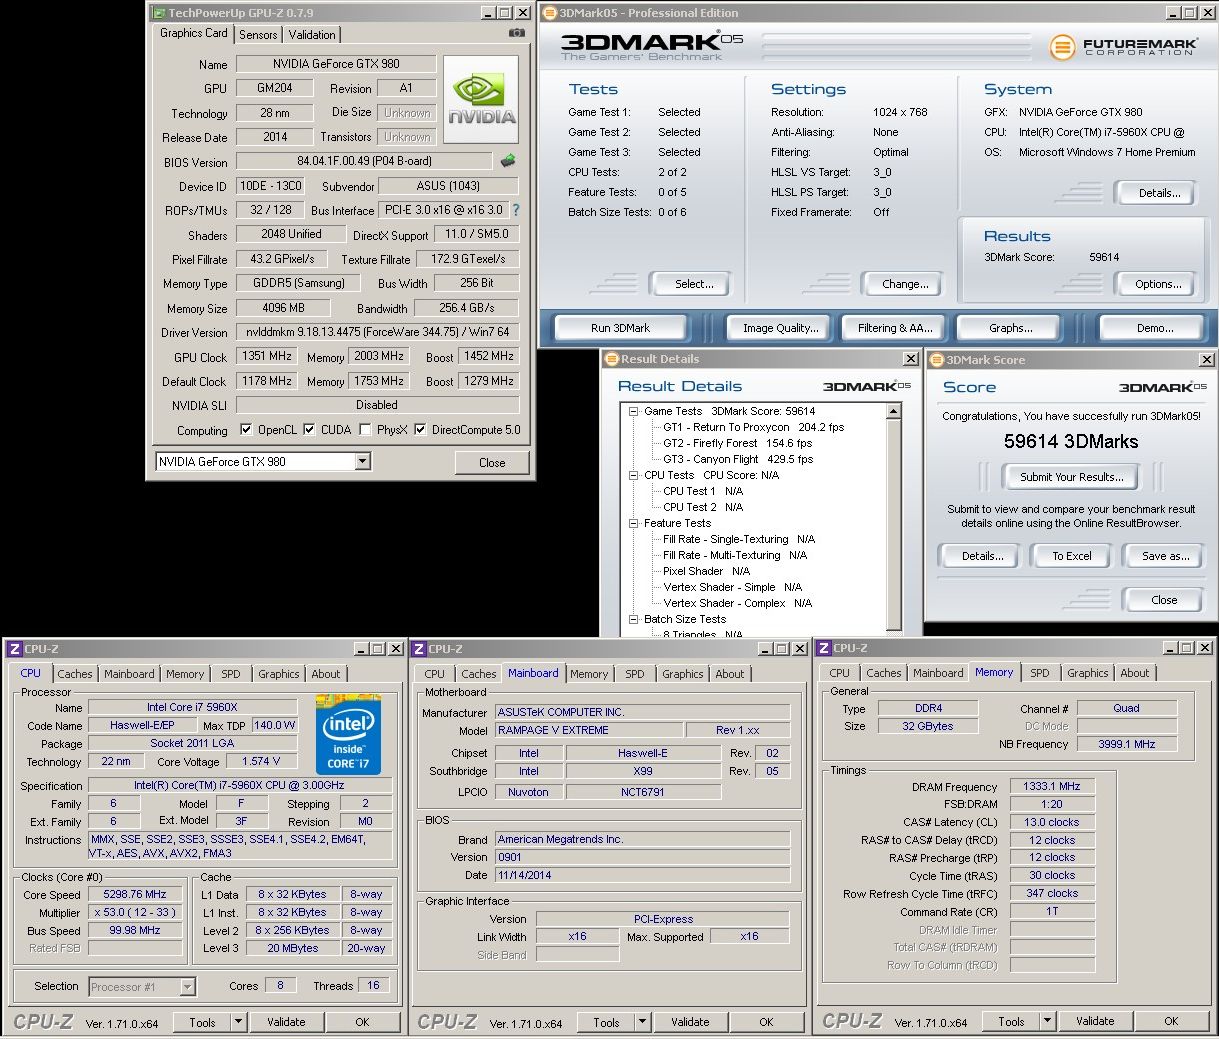Open Caches tab in the CPU-Z CPU window
The height and width of the screenshot is (1039, 1219).
[75, 674]
